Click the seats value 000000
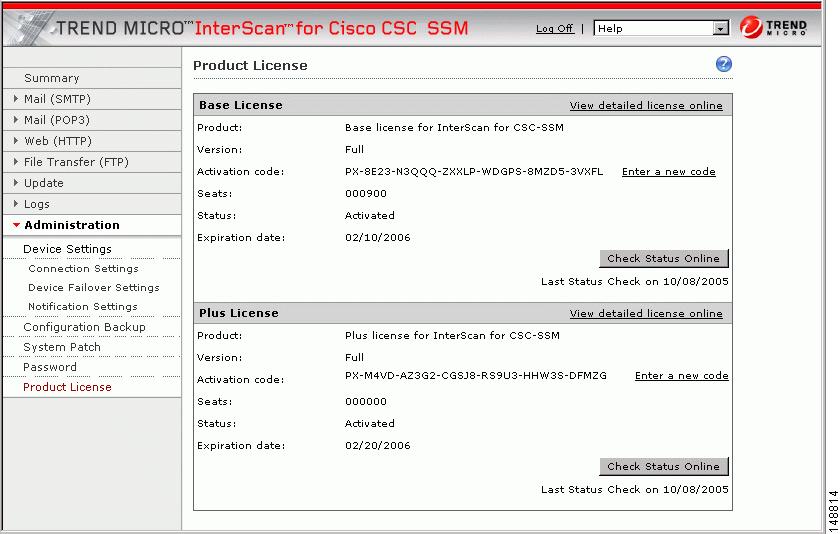840x534 pixels. coord(366,401)
